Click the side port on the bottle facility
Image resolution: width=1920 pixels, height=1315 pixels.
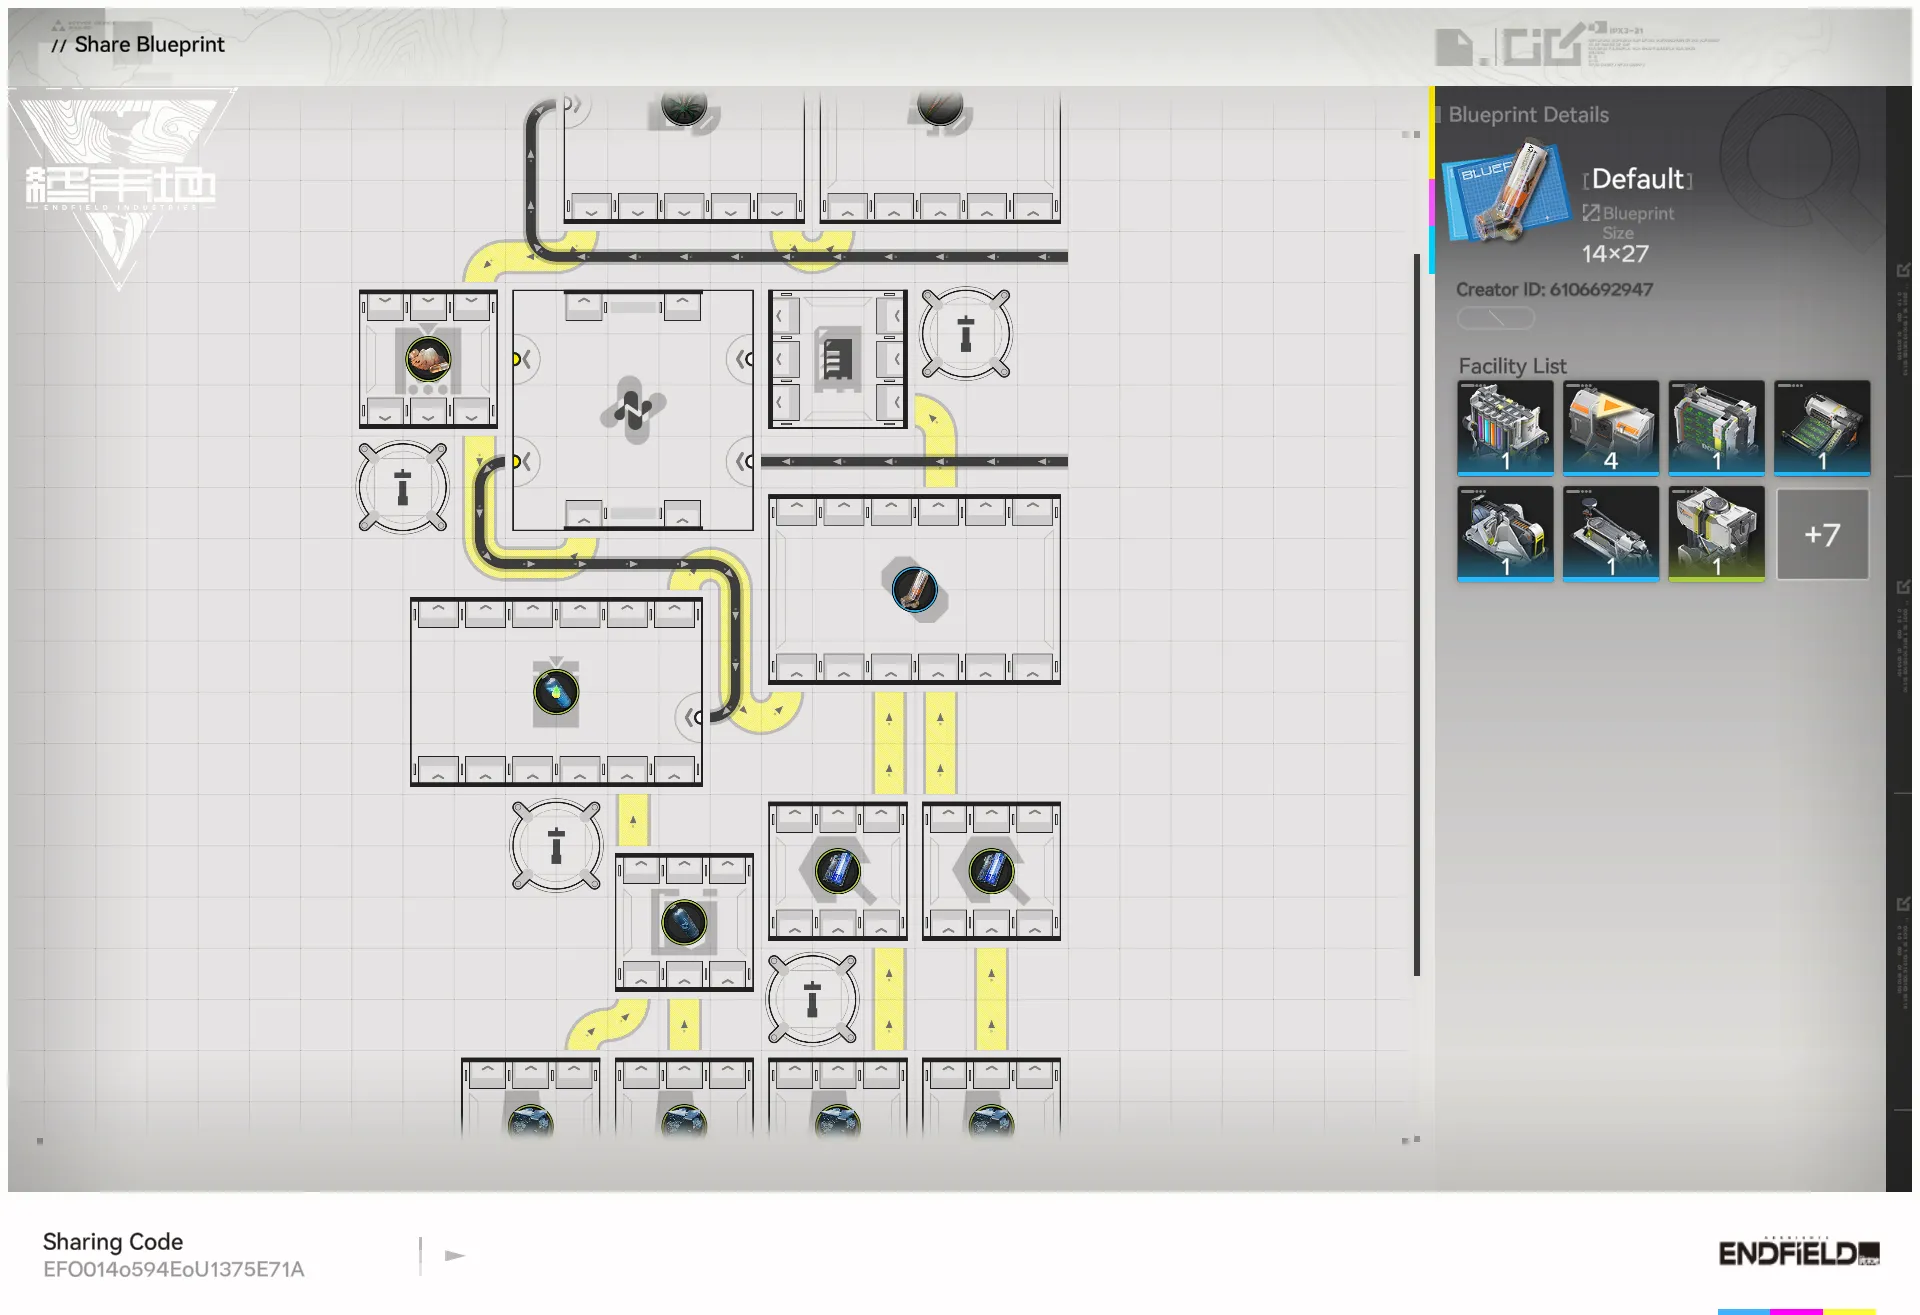[x=692, y=717]
